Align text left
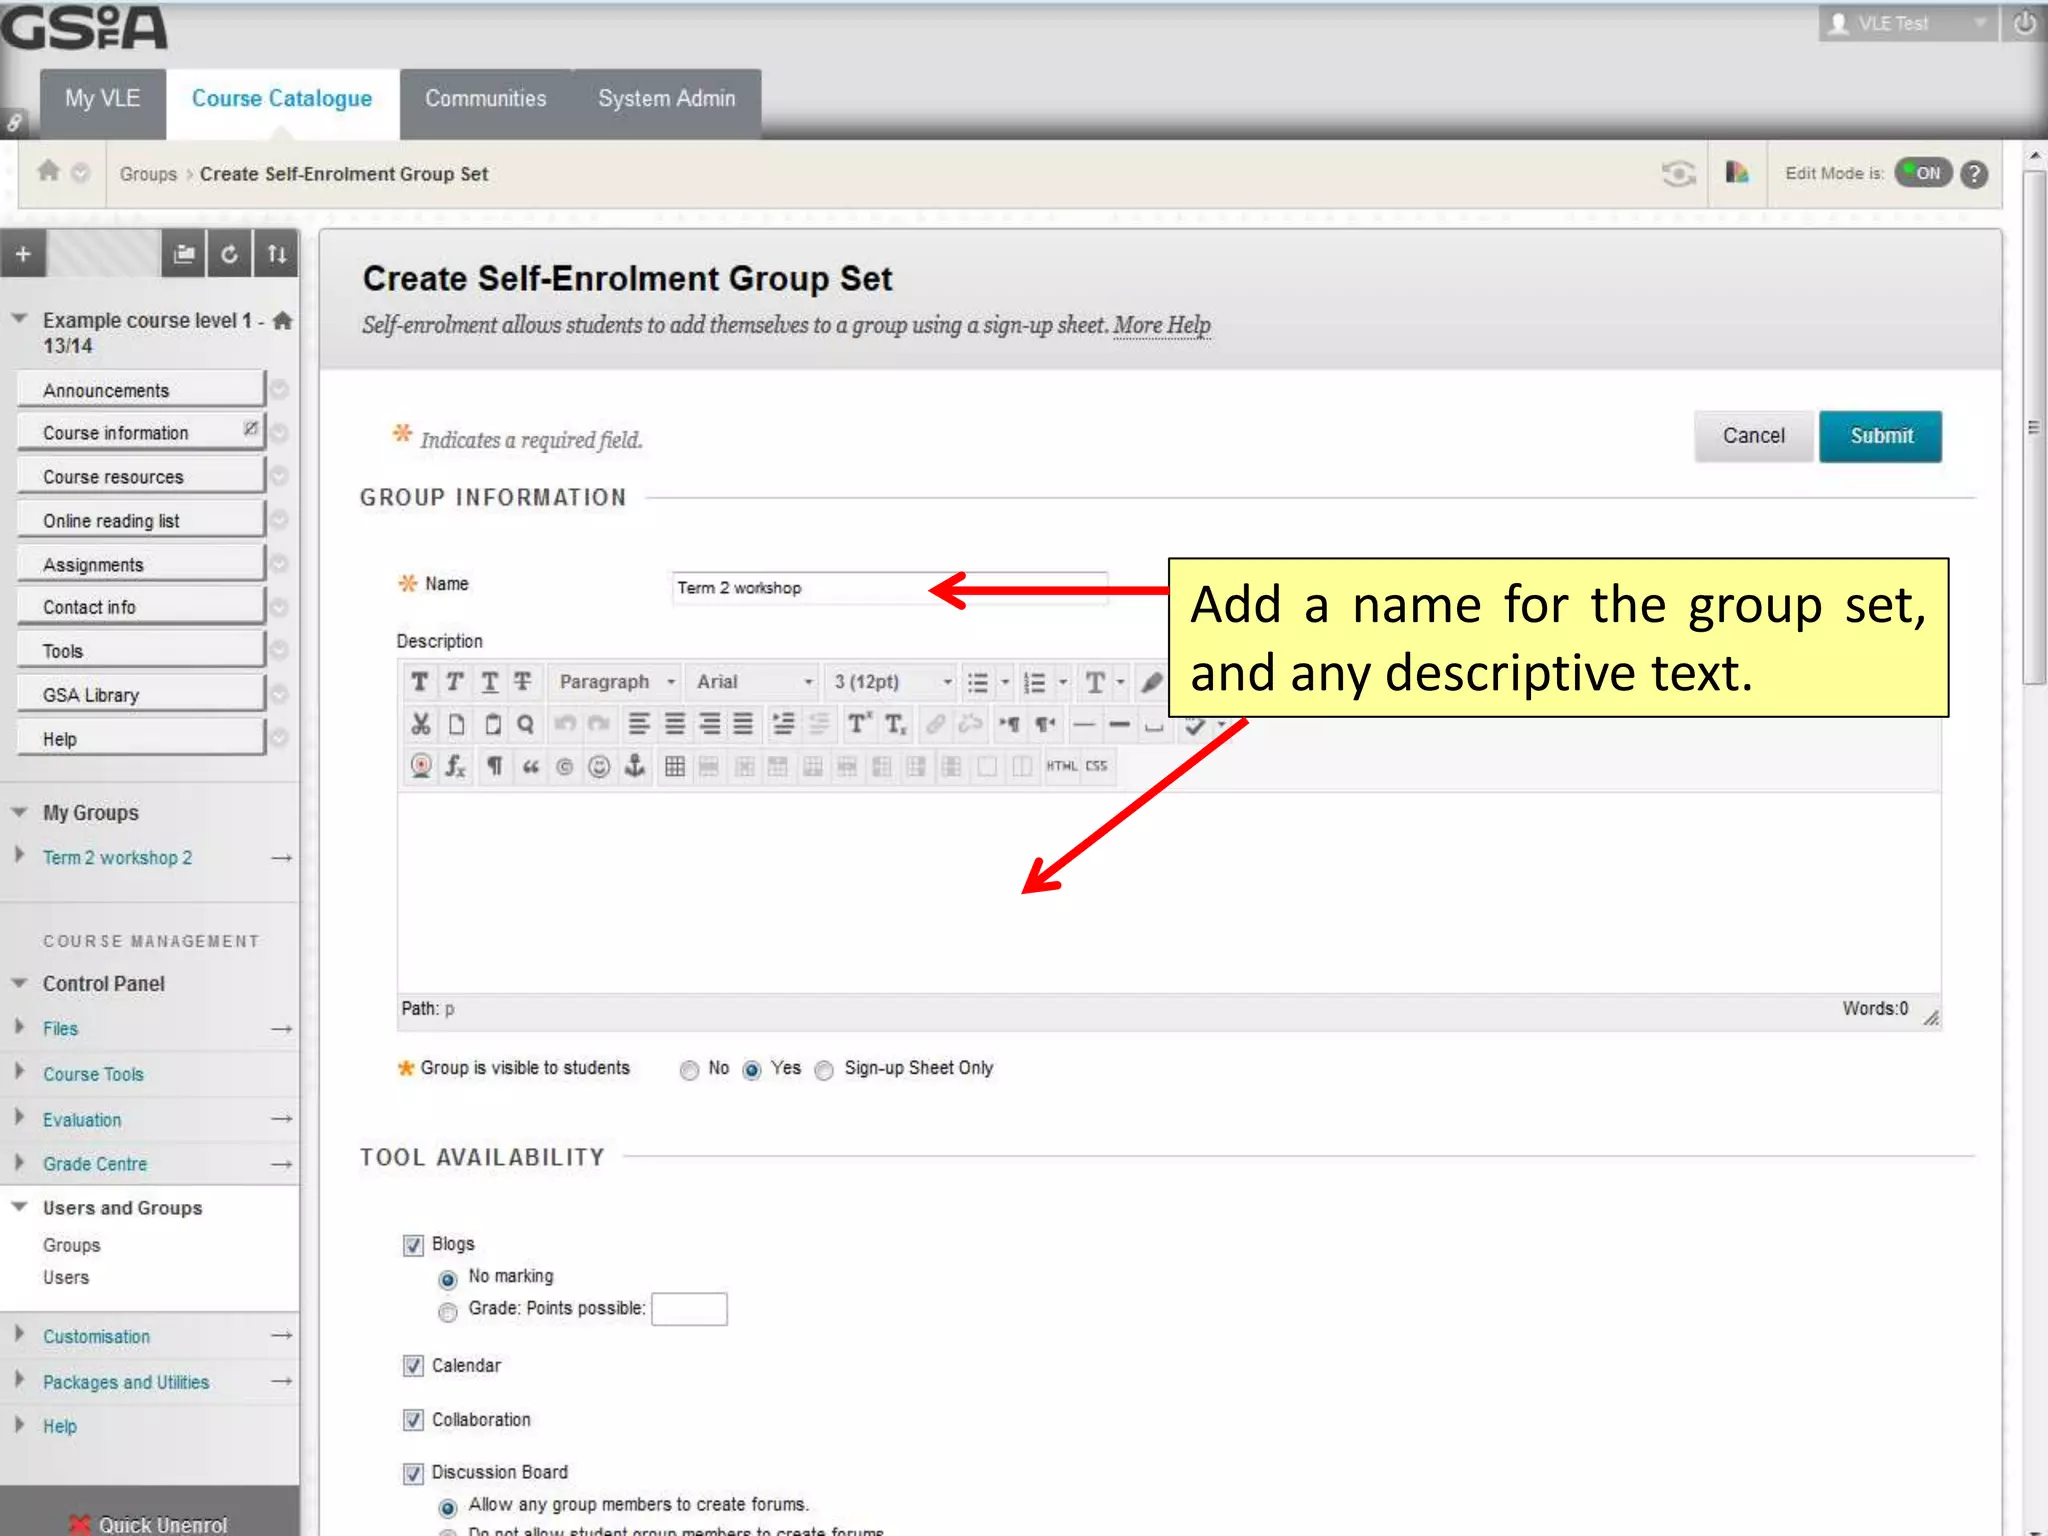 coord(639,724)
